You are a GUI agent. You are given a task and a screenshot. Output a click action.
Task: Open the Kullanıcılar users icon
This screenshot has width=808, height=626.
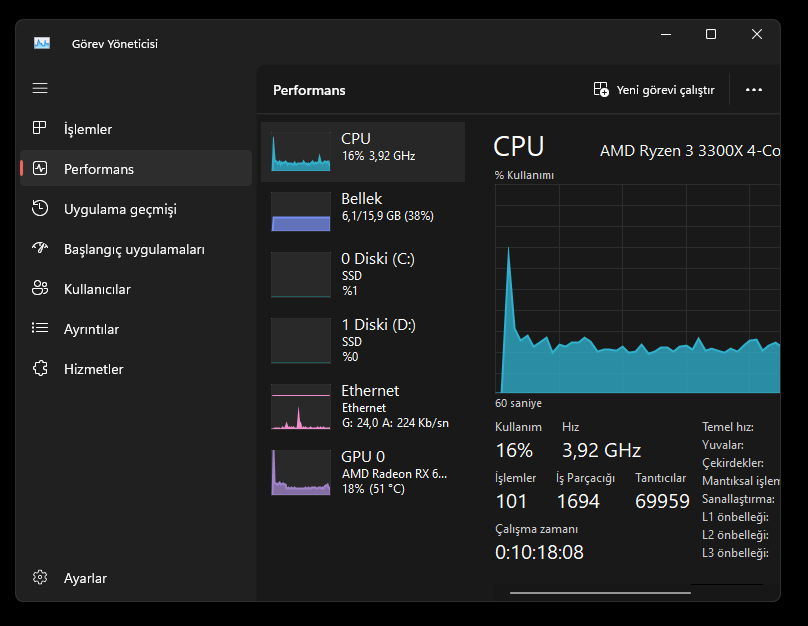[x=40, y=289]
